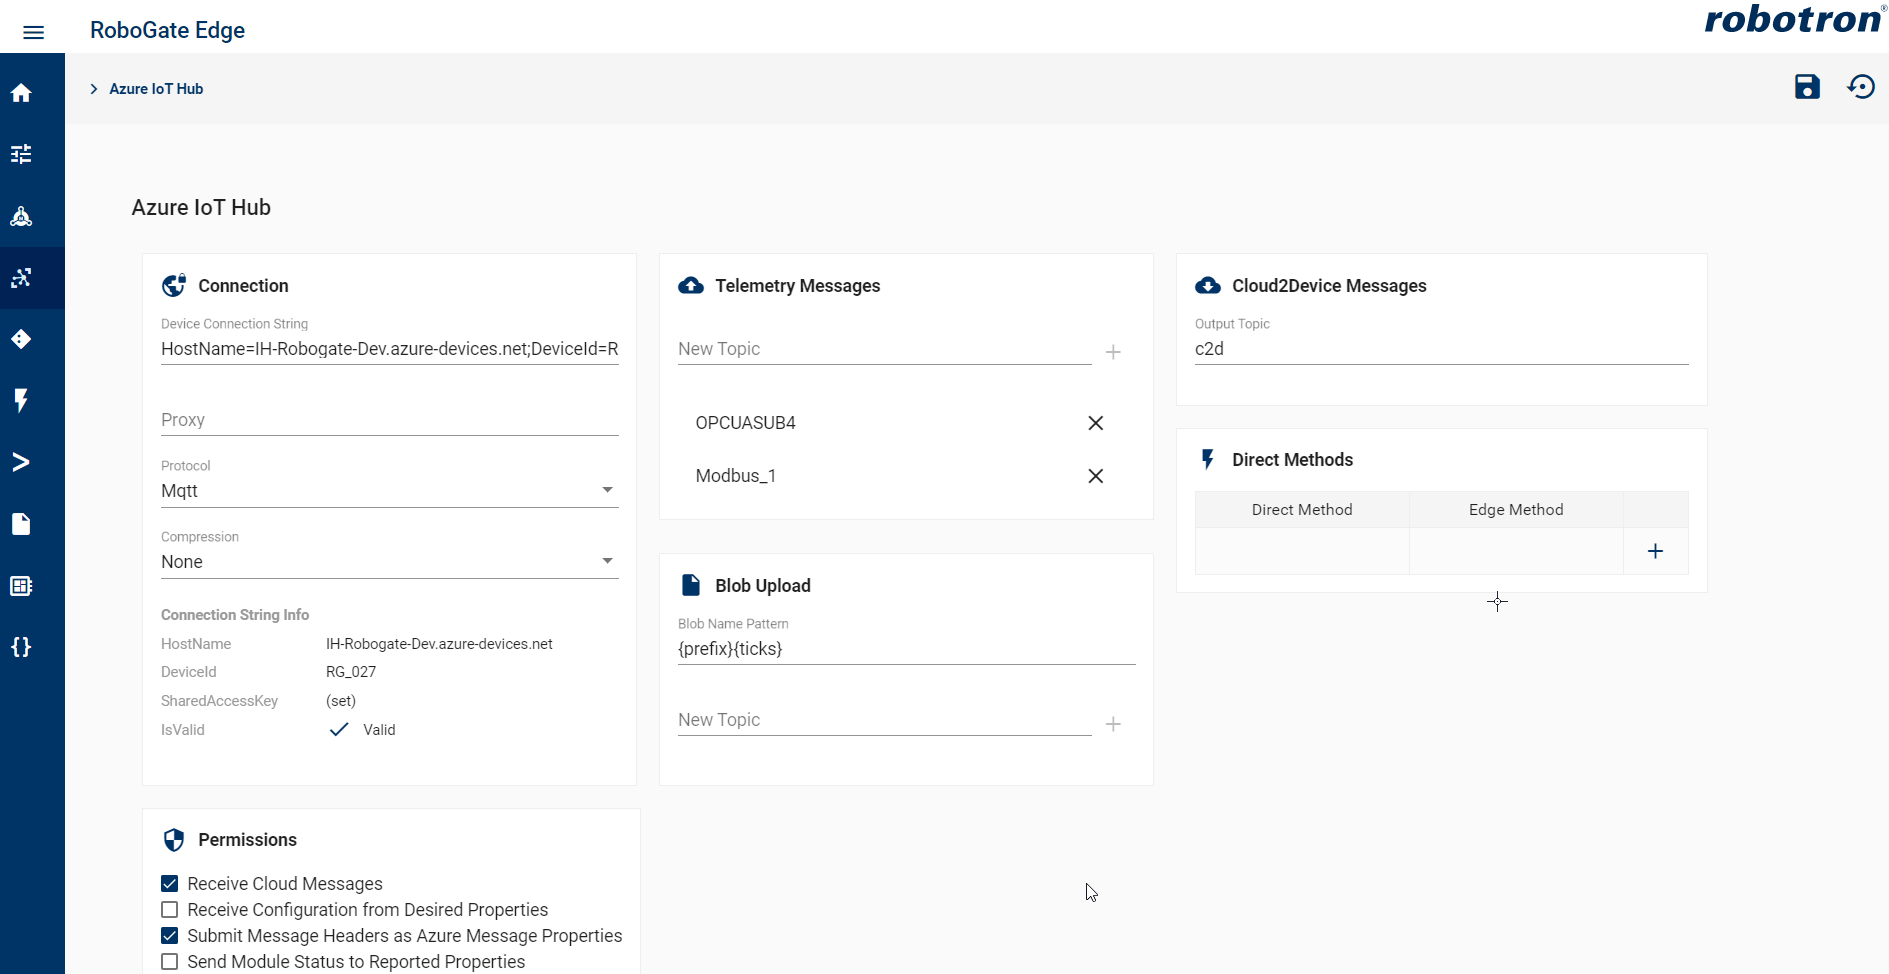Viewport: 1889px width, 974px height.
Task: Select the OPCUASUB4 topic text
Action: [x=746, y=423]
